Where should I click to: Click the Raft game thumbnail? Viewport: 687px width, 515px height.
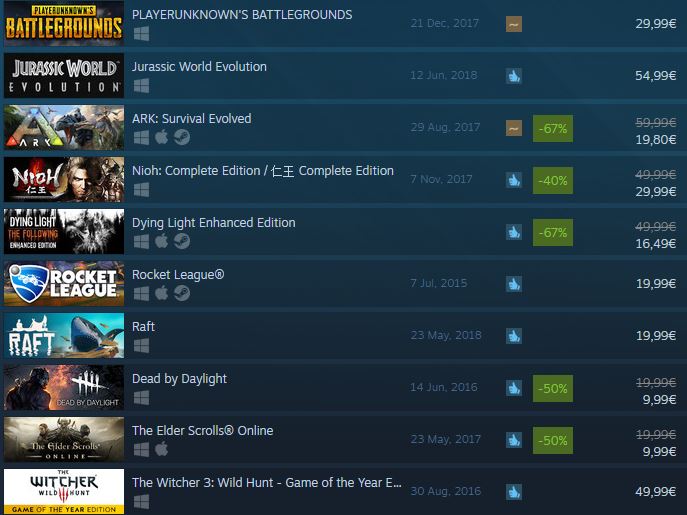(x=64, y=335)
